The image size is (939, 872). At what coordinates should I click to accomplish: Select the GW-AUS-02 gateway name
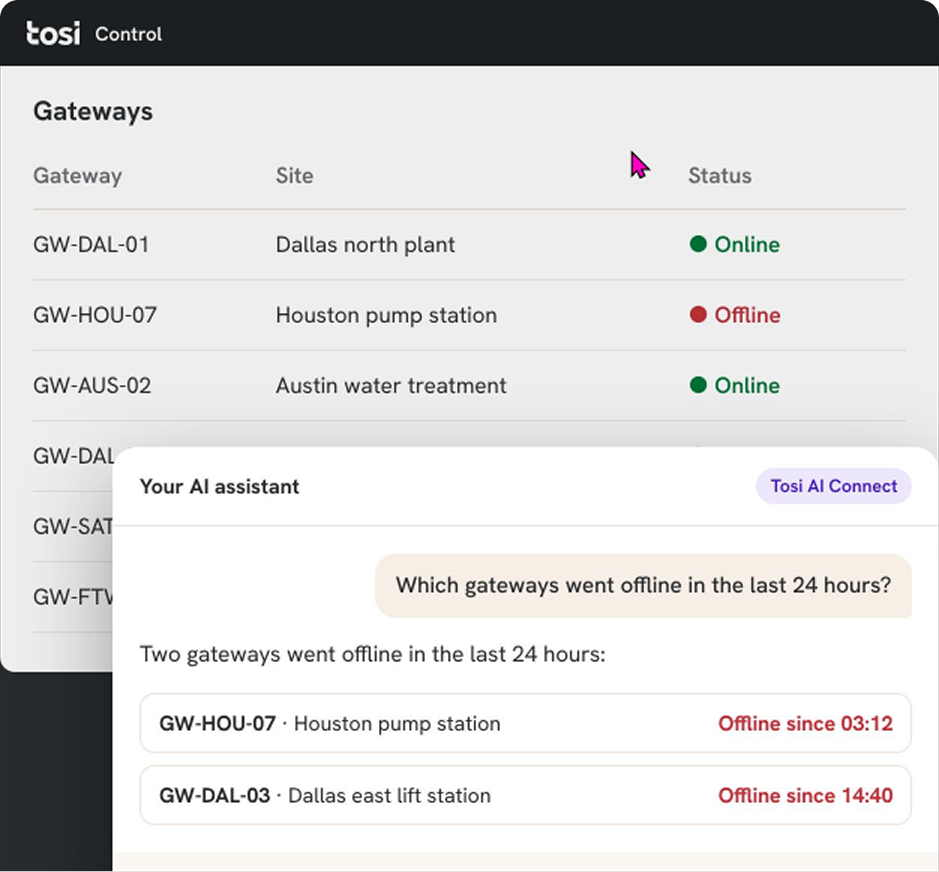click(x=92, y=385)
